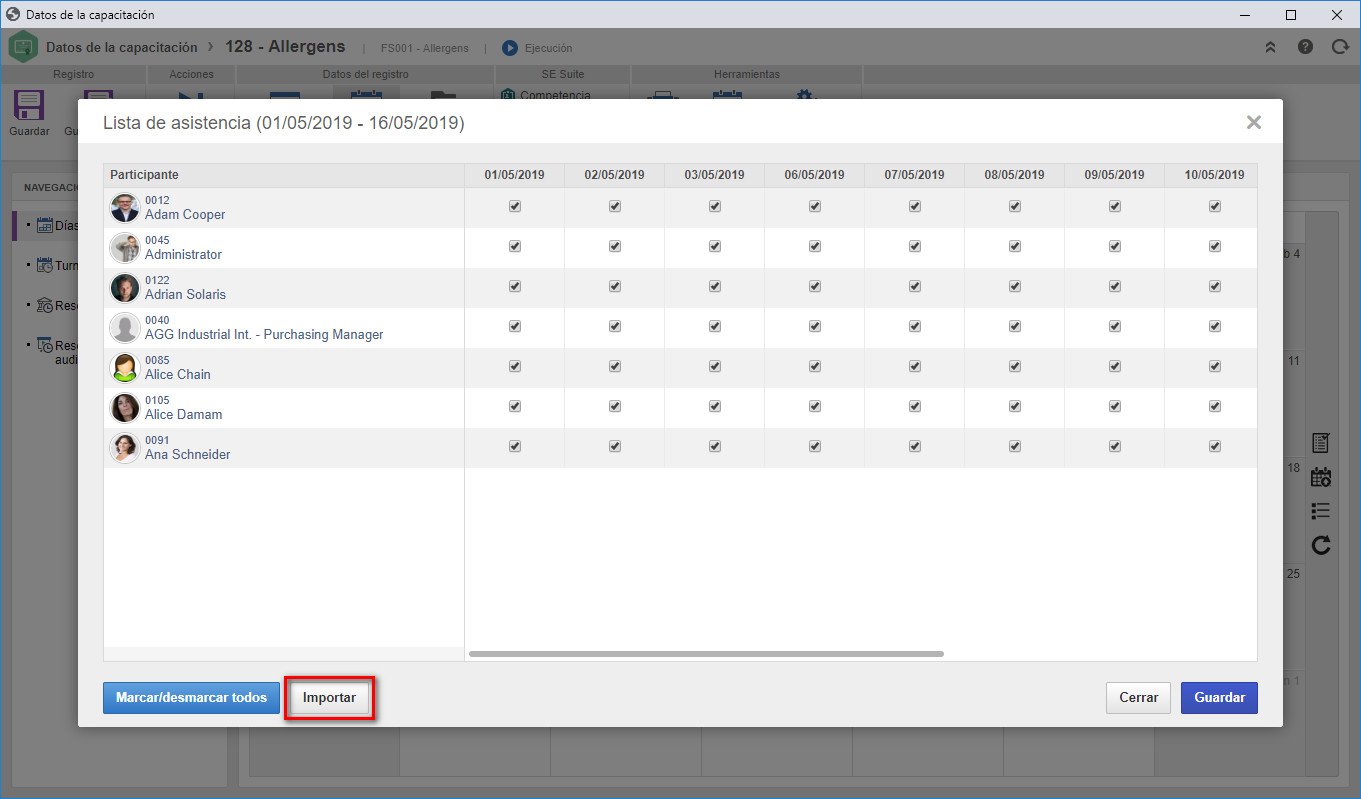Click the refresh icon in top header
Viewport: 1361px width, 799px height.
click(x=1340, y=47)
